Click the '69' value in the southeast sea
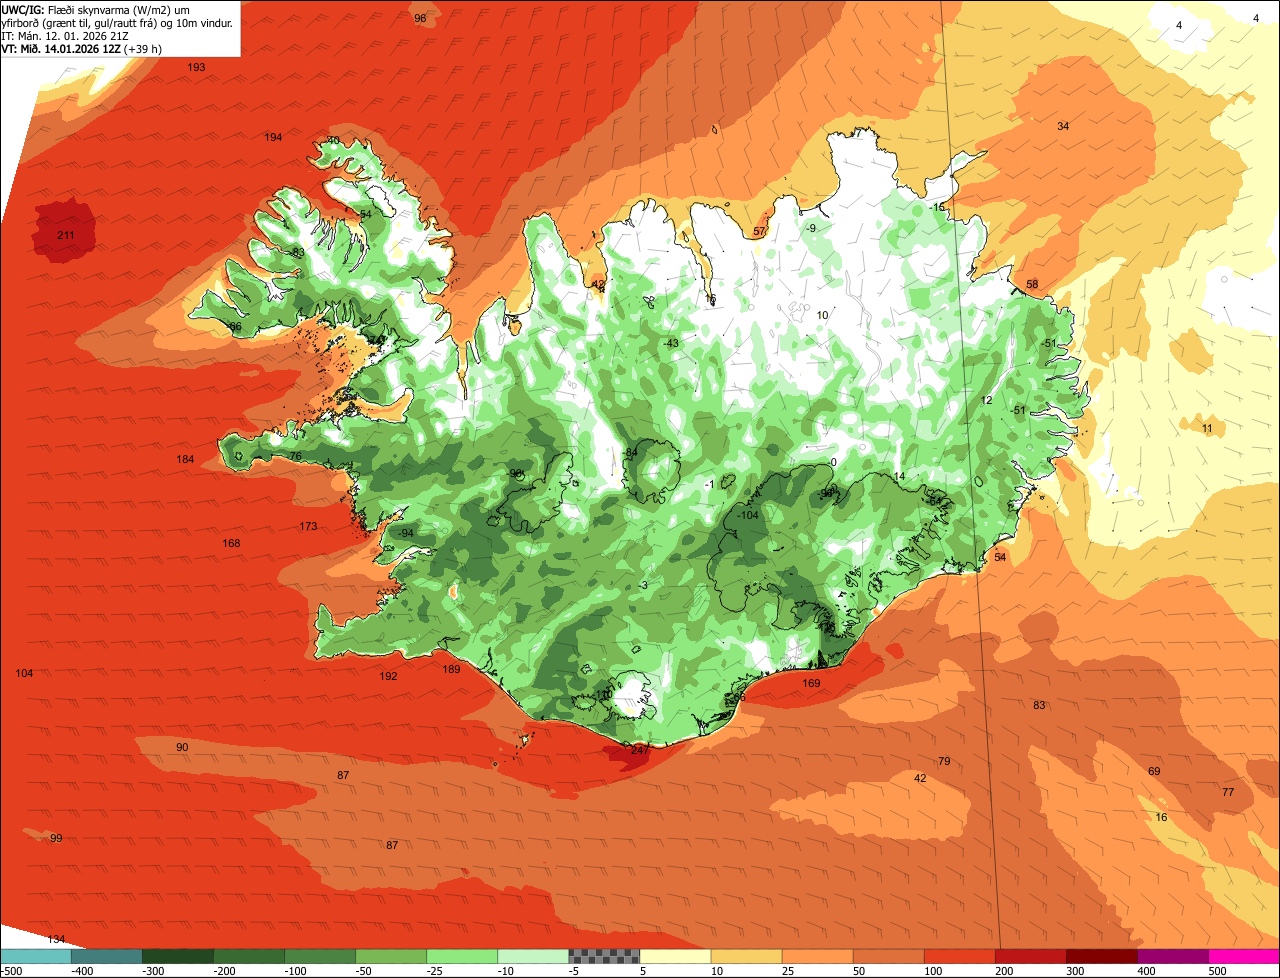1280x978 pixels. [x=1154, y=771]
